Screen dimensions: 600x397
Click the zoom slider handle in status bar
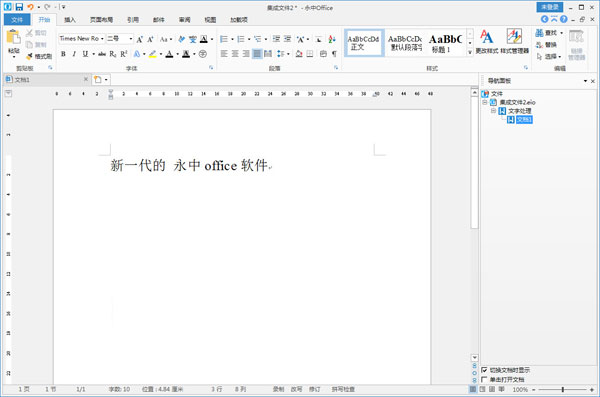click(x=562, y=389)
